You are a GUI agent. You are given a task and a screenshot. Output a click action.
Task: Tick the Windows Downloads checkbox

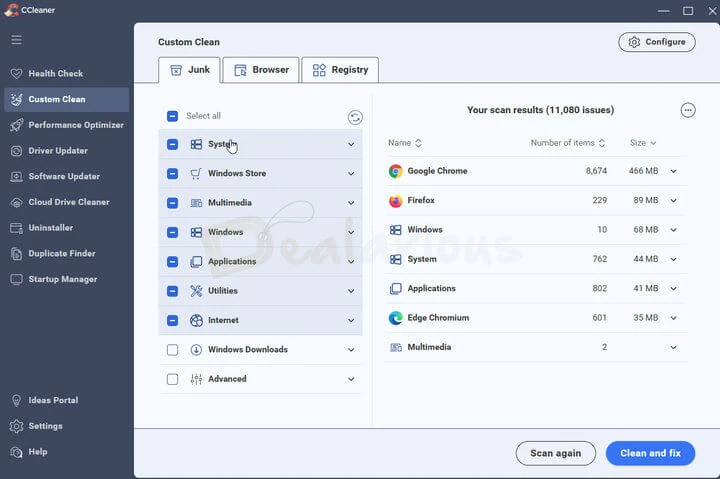pyautogui.click(x=173, y=350)
